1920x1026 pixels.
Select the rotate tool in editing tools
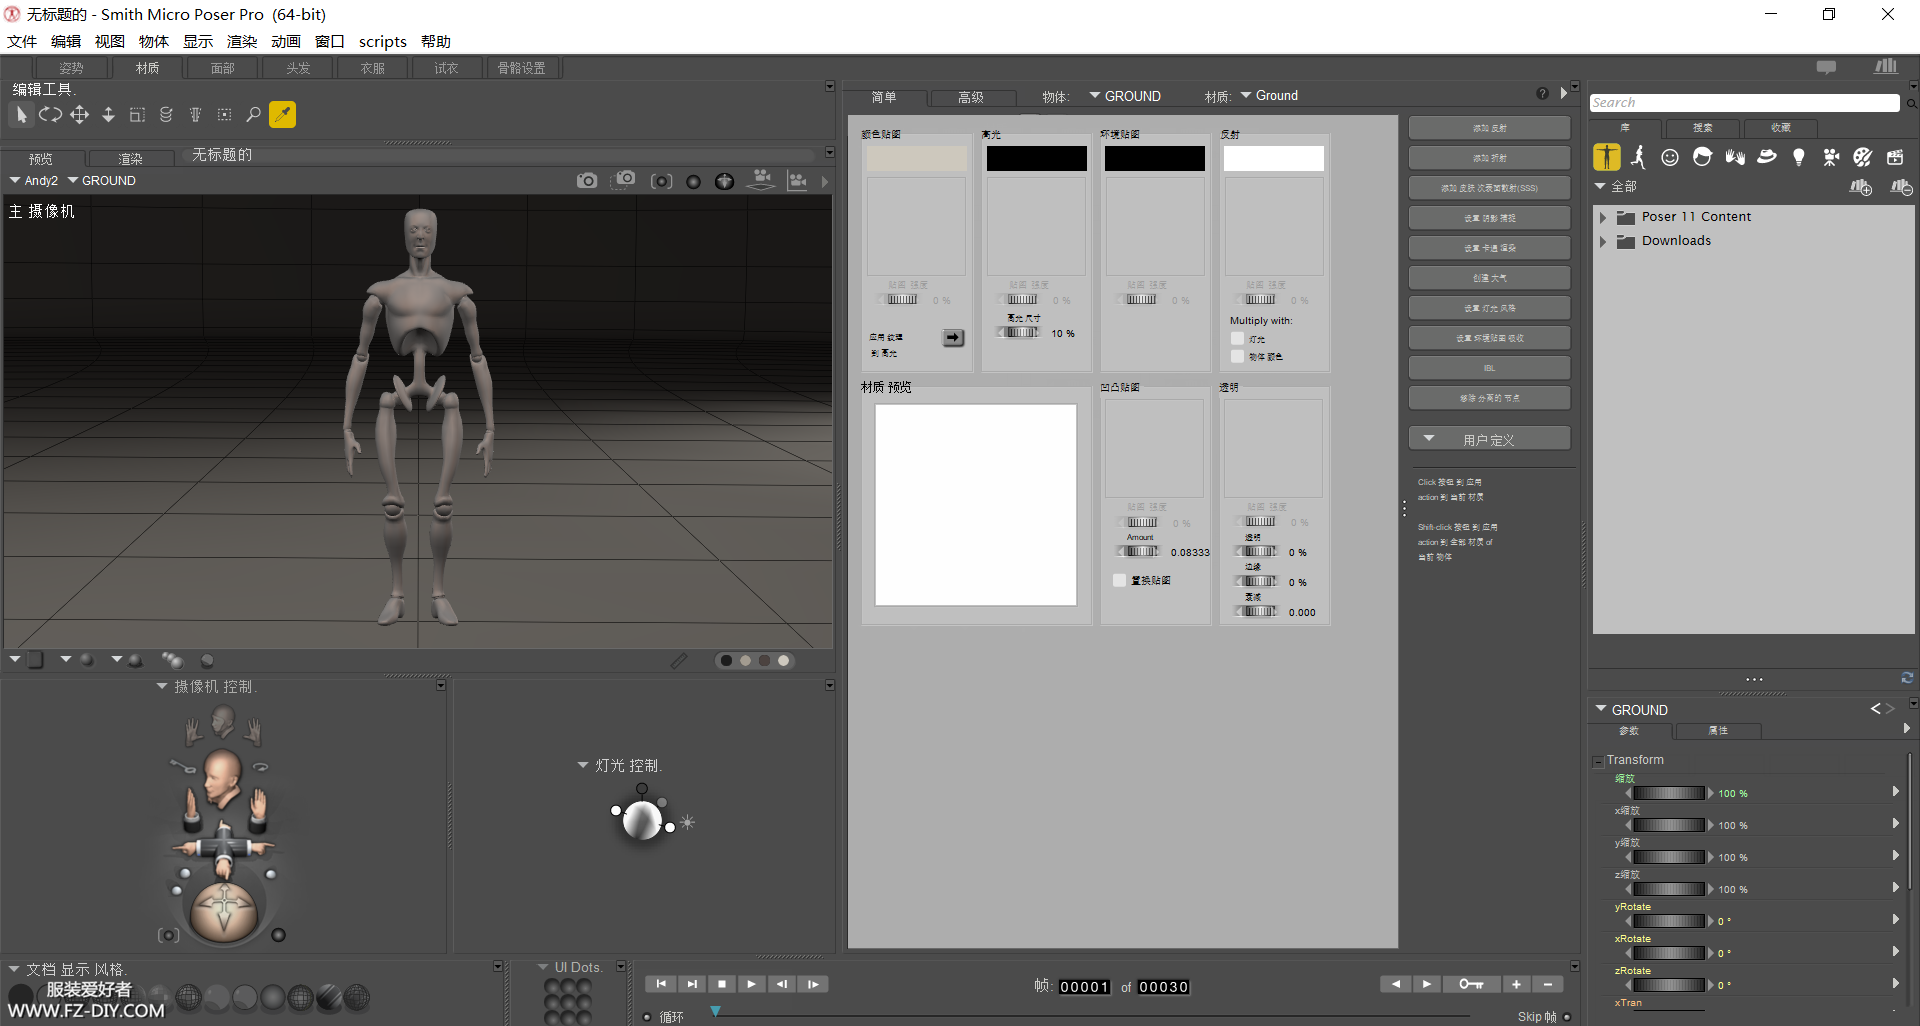point(50,115)
